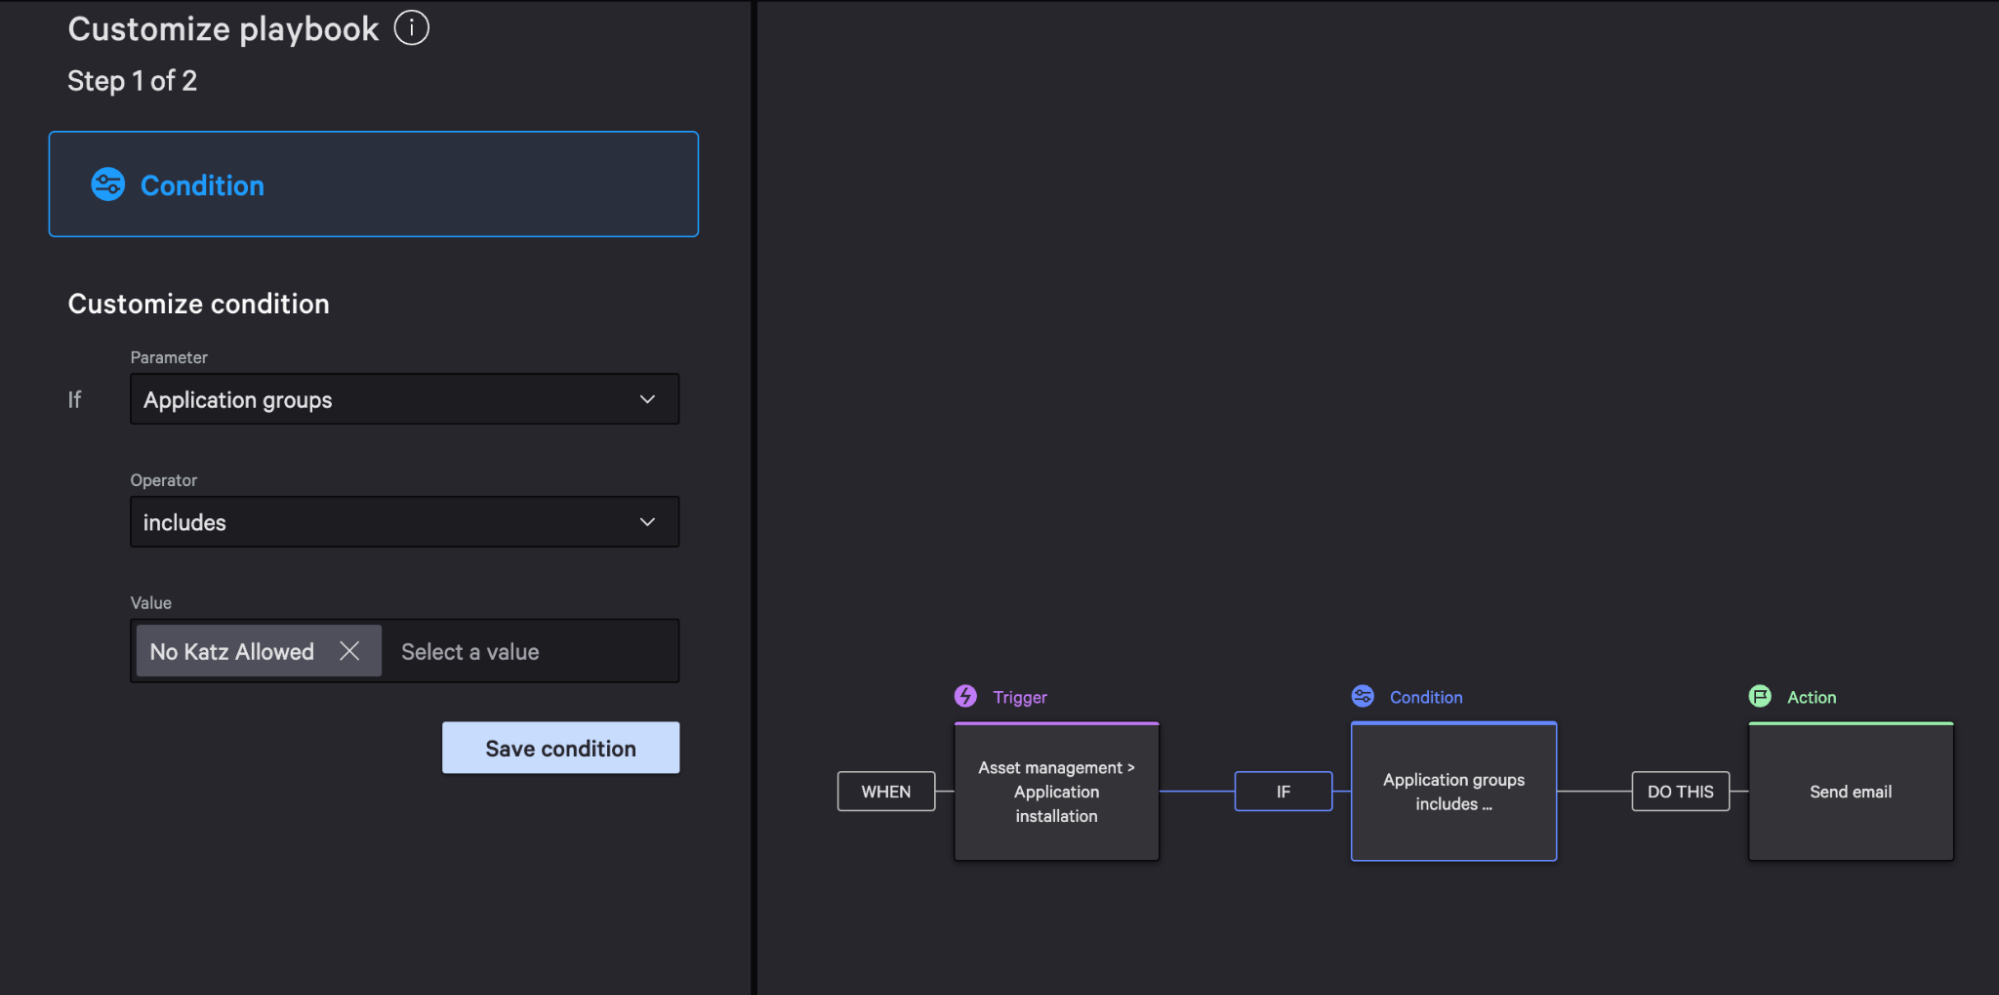Click the Select a value input field
The width and height of the screenshot is (1999, 995).
(x=530, y=651)
